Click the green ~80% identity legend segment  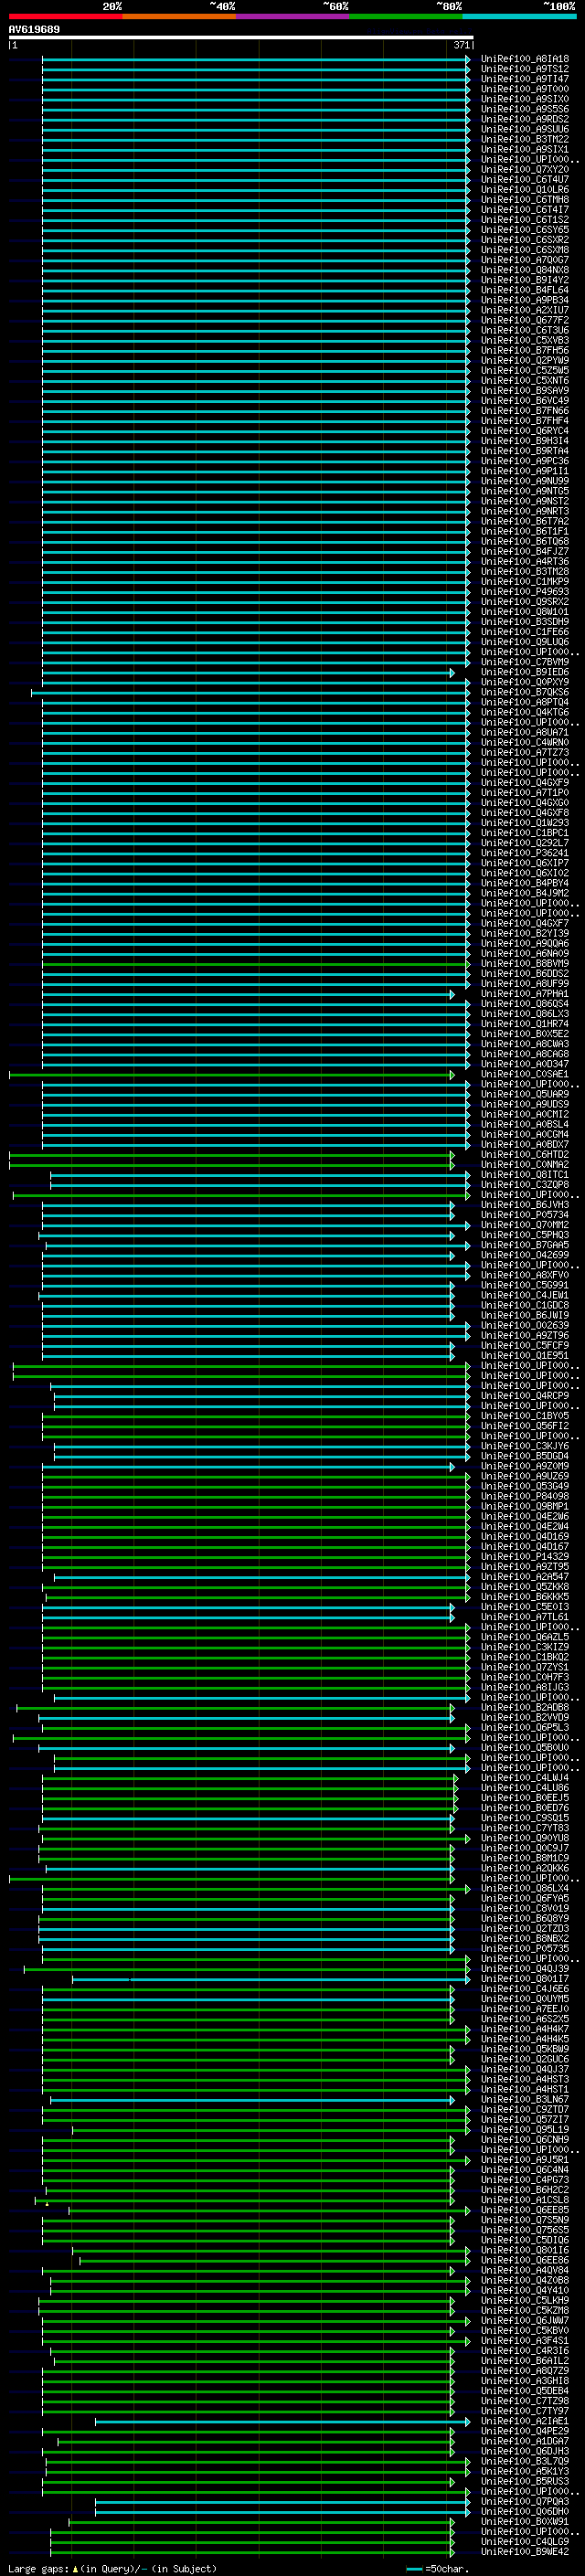pyautogui.click(x=405, y=16)
